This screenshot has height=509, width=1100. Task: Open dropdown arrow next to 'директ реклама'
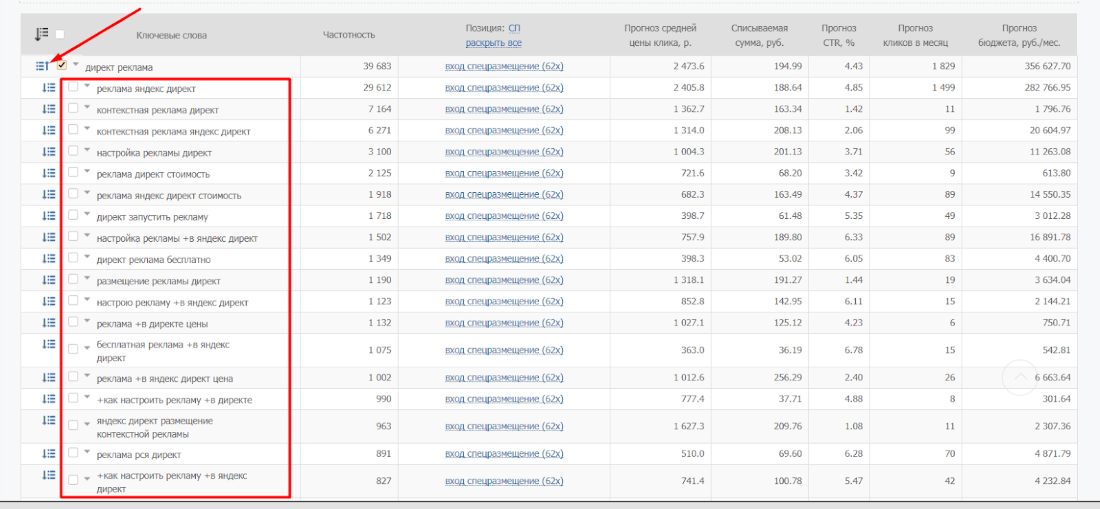(x=75, y=65)
